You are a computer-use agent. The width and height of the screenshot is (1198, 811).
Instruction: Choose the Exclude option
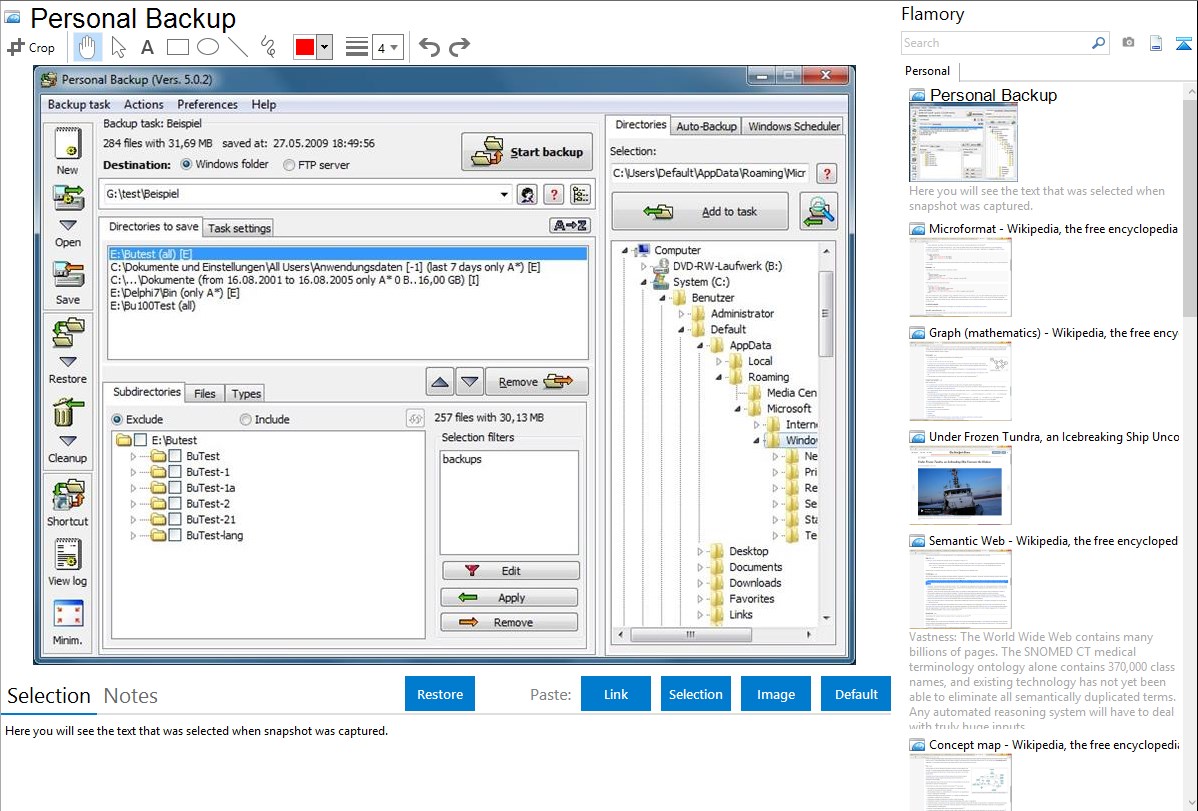pyautogui.click(x=117, y=420)
